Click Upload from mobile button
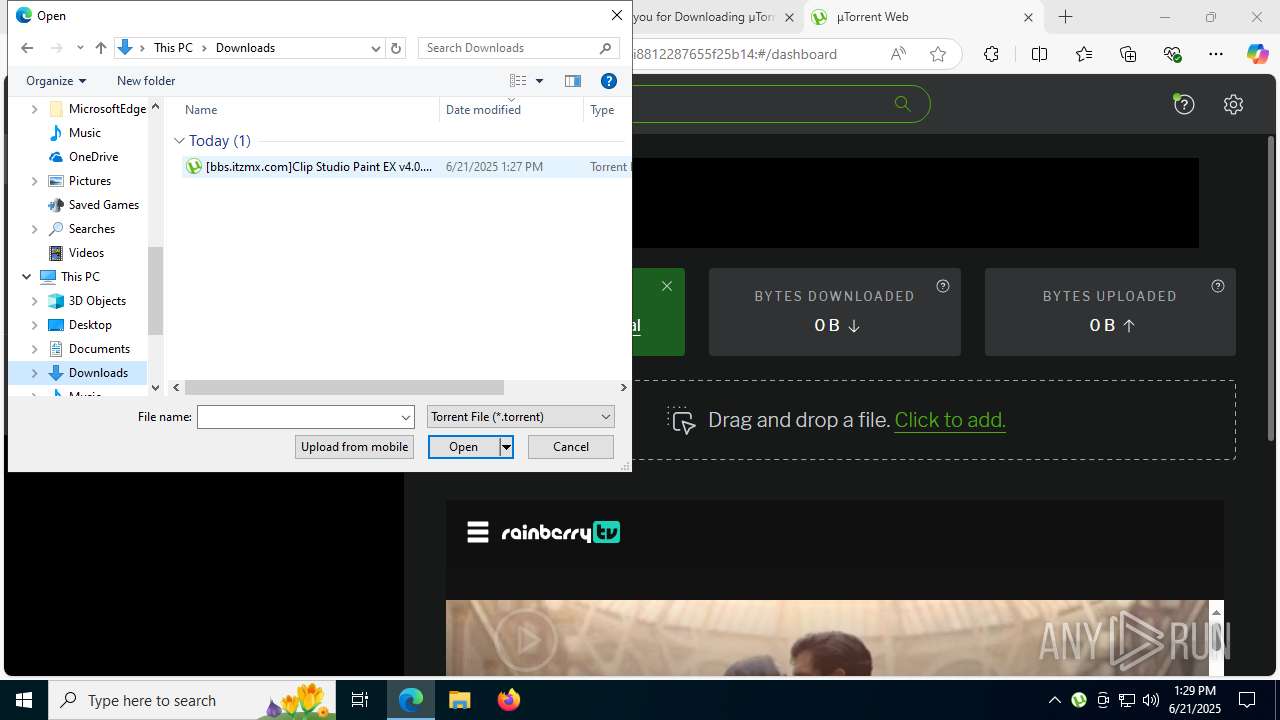 click(x=354, y=447)
